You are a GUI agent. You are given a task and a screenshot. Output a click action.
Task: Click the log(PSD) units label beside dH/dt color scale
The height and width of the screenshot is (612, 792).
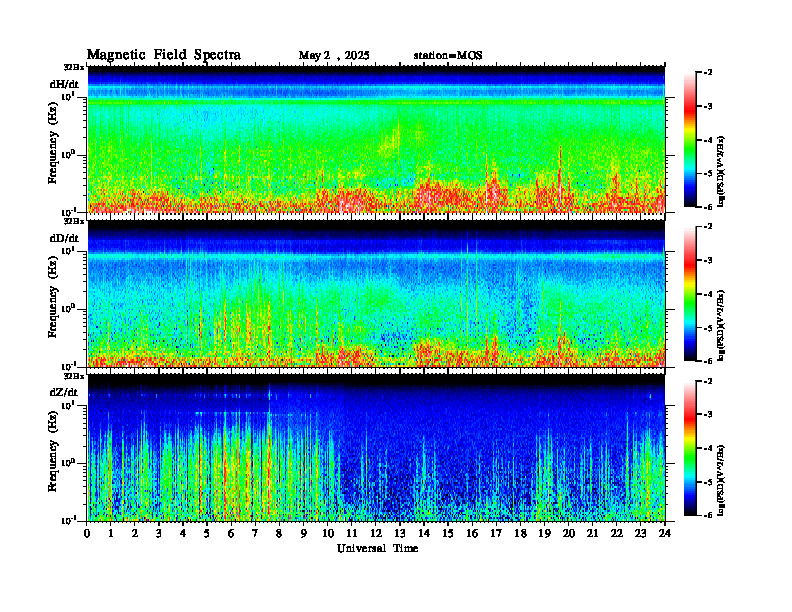click(721, 171)
